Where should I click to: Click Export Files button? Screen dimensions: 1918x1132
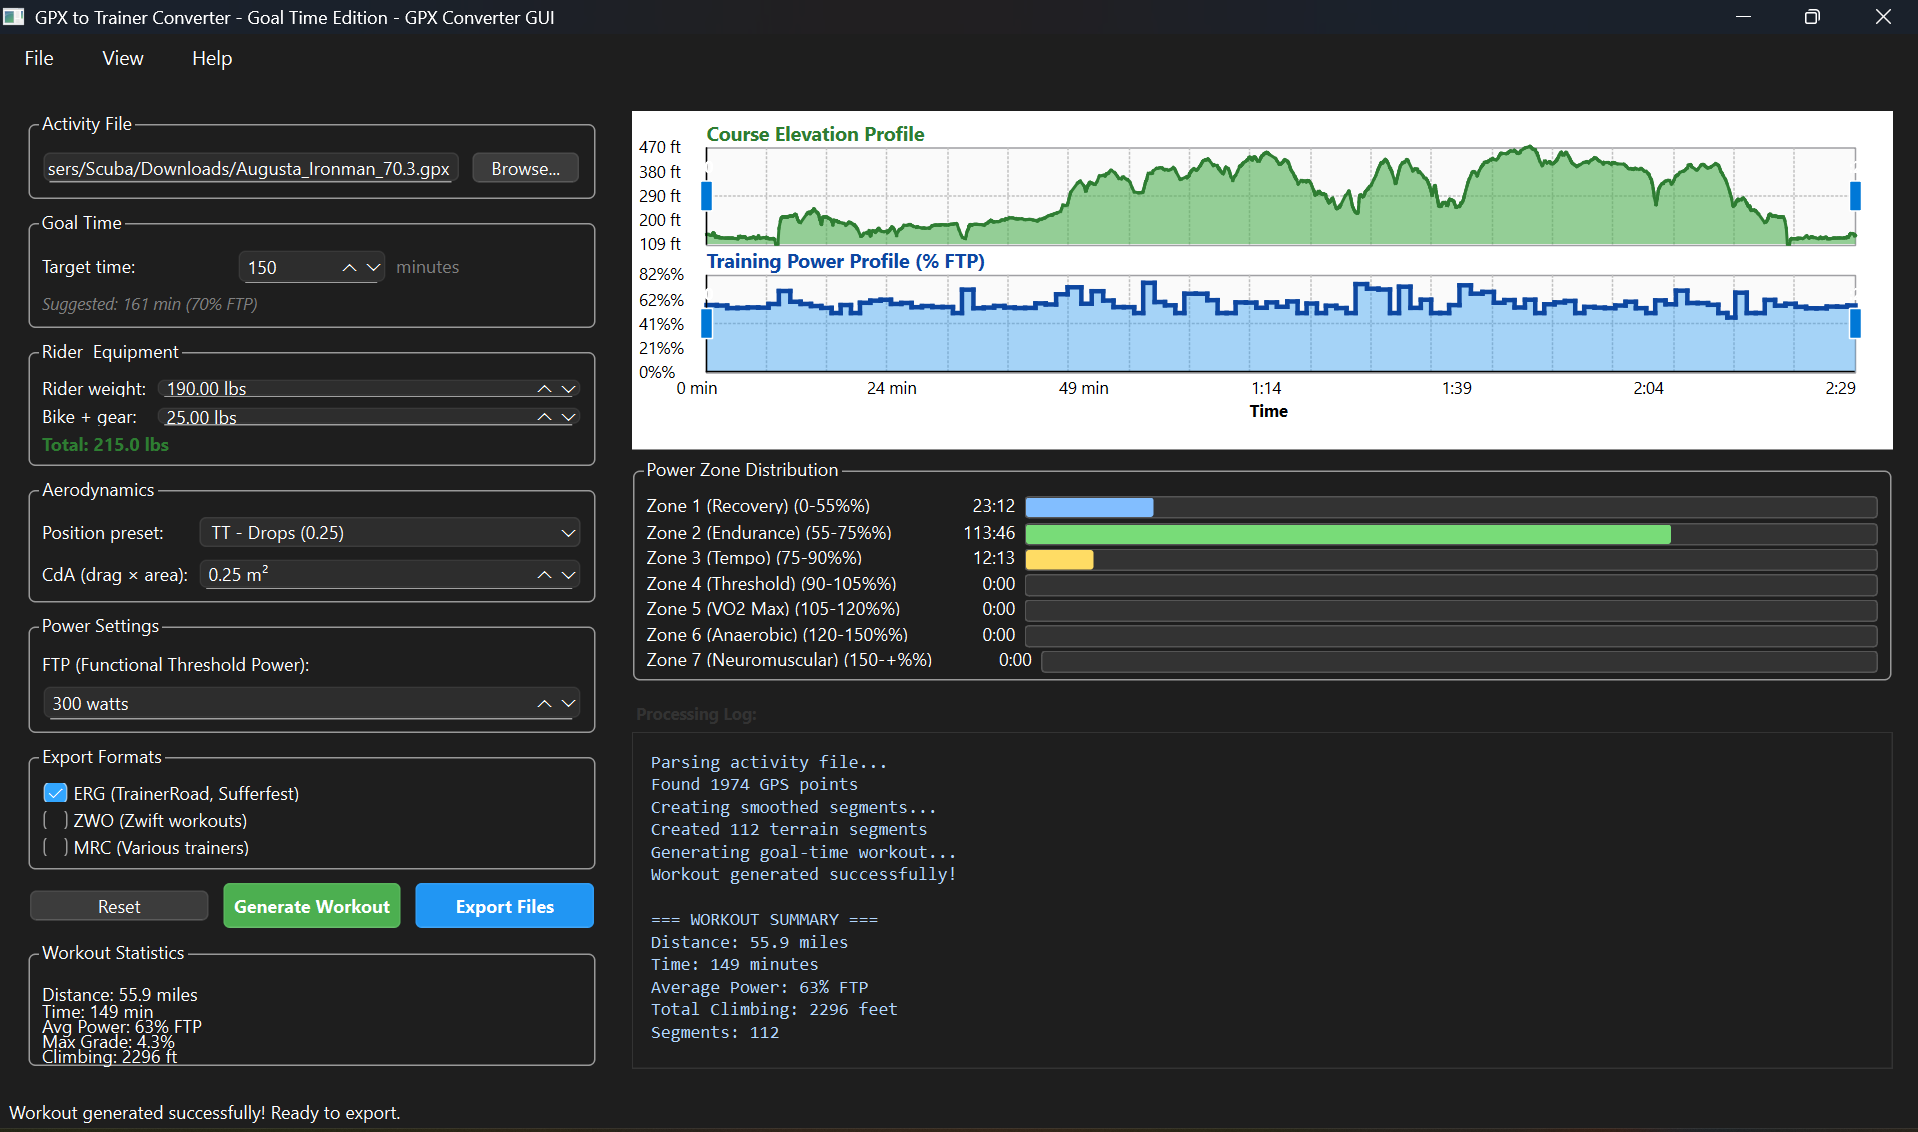pyautogui.click(x=504, y=906)
